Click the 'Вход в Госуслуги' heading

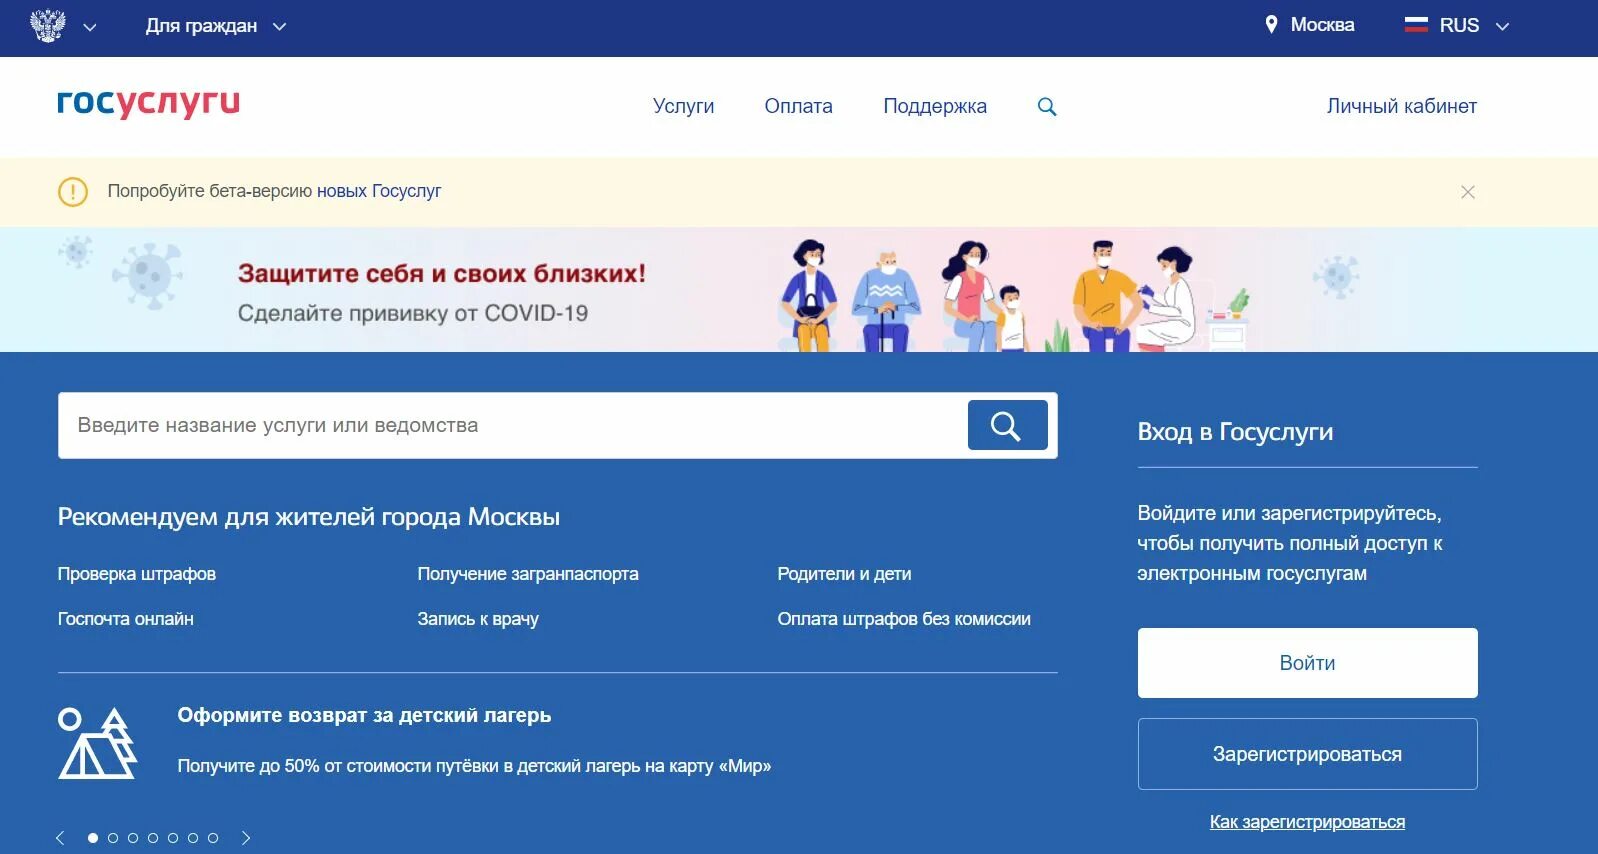[1235, 432]
